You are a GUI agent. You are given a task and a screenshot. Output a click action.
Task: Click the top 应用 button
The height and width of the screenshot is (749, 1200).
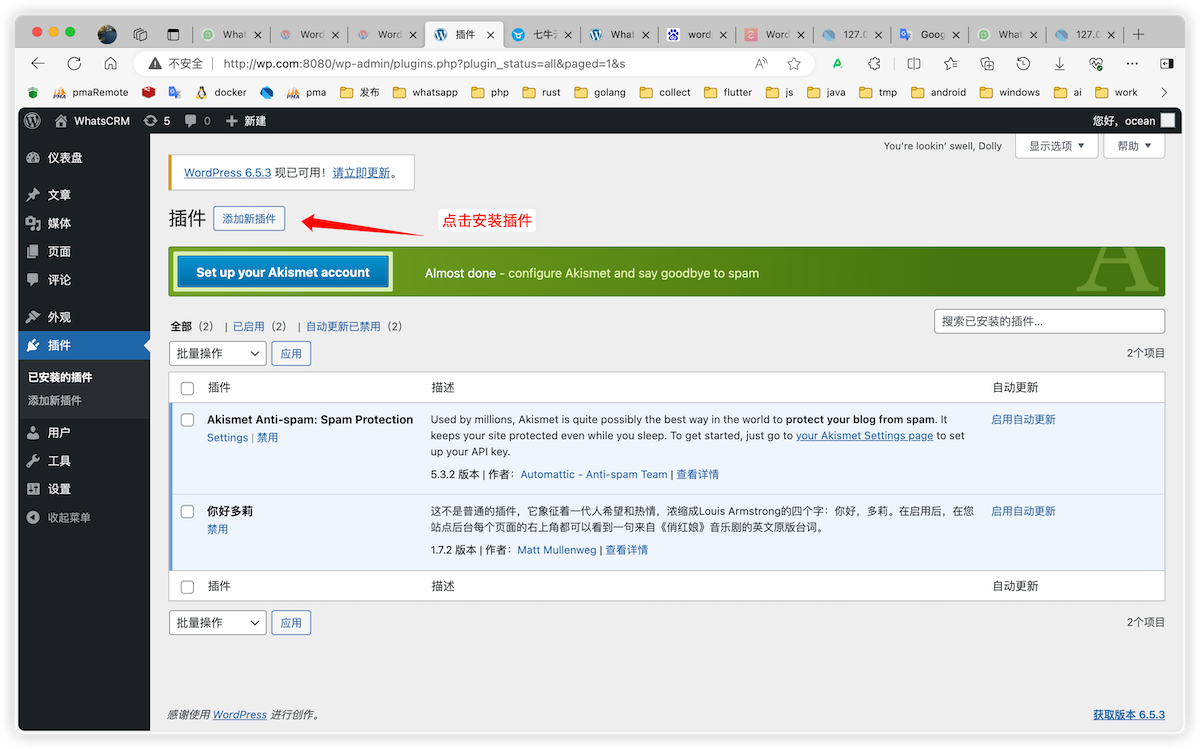tap(291, 353)
